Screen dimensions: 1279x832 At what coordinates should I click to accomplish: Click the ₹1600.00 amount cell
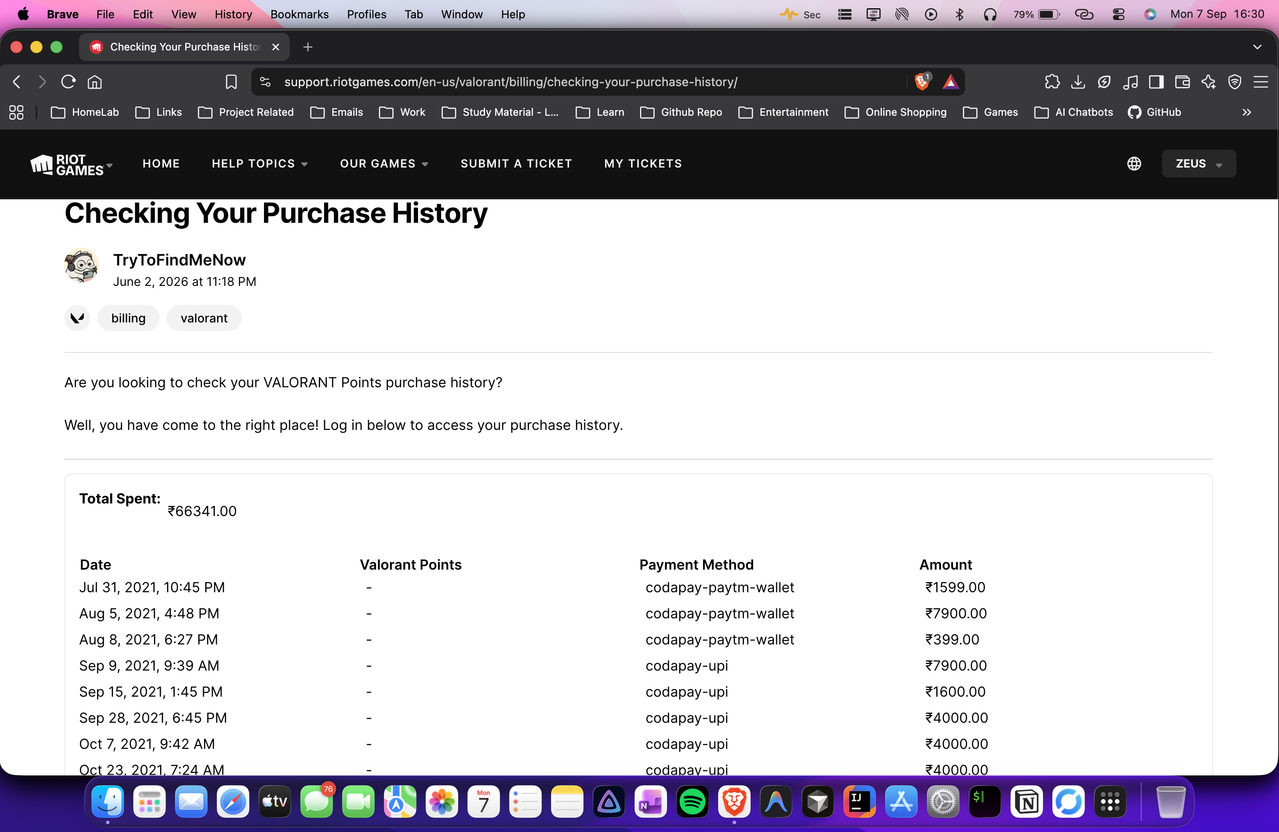[955, 691]
